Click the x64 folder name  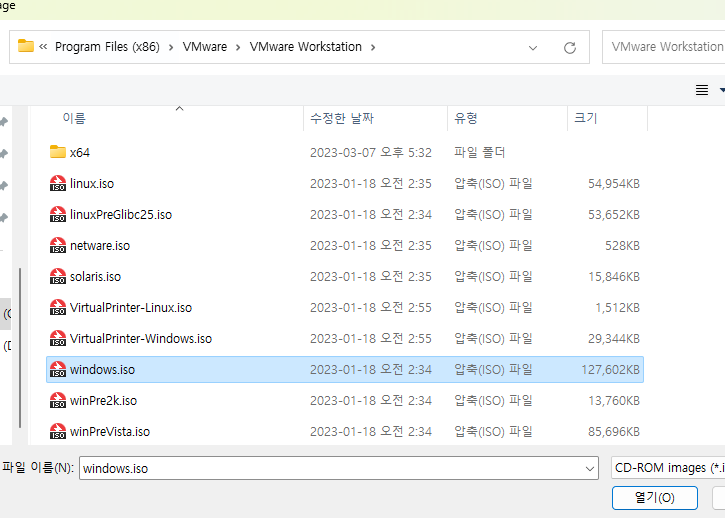point(80,153)
